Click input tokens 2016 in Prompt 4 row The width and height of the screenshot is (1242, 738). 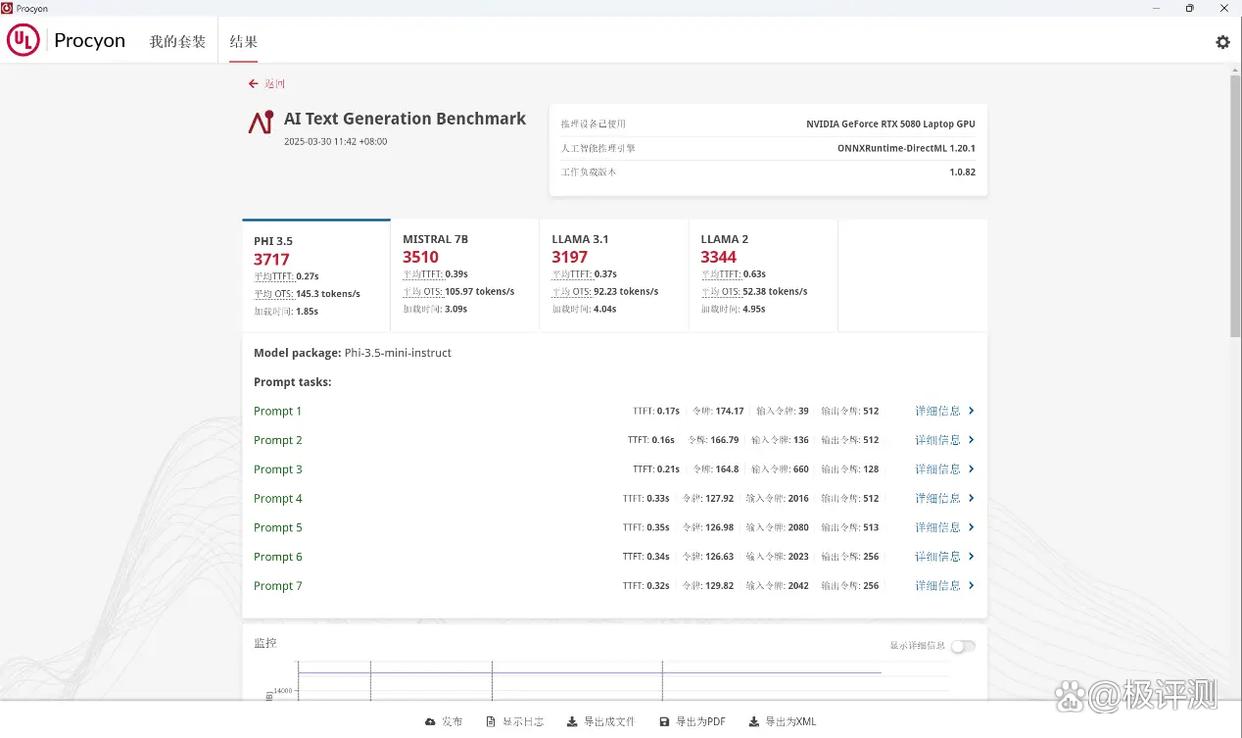[798, 498]
